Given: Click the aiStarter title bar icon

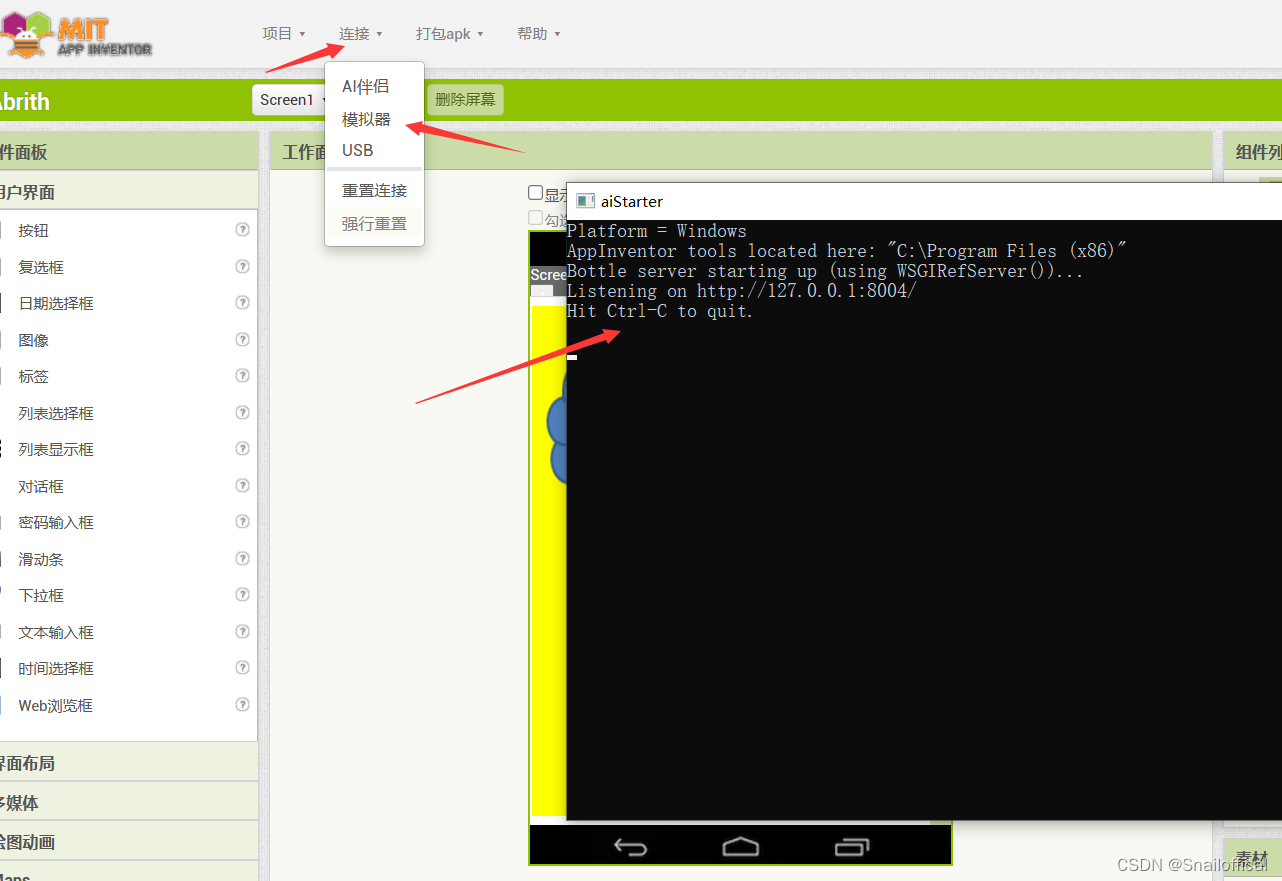Looking at the screenshot, I should pyautogui.click(x=584, y=200).
